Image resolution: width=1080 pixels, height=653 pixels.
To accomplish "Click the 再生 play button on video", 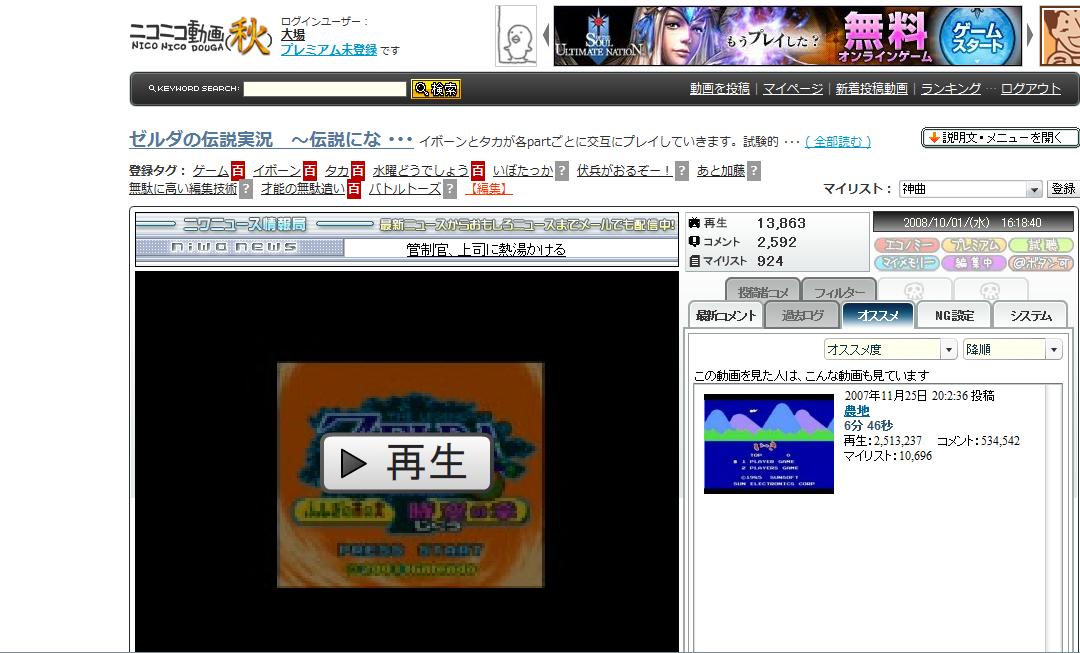I will pyautogui.click(x=406, y=463).
